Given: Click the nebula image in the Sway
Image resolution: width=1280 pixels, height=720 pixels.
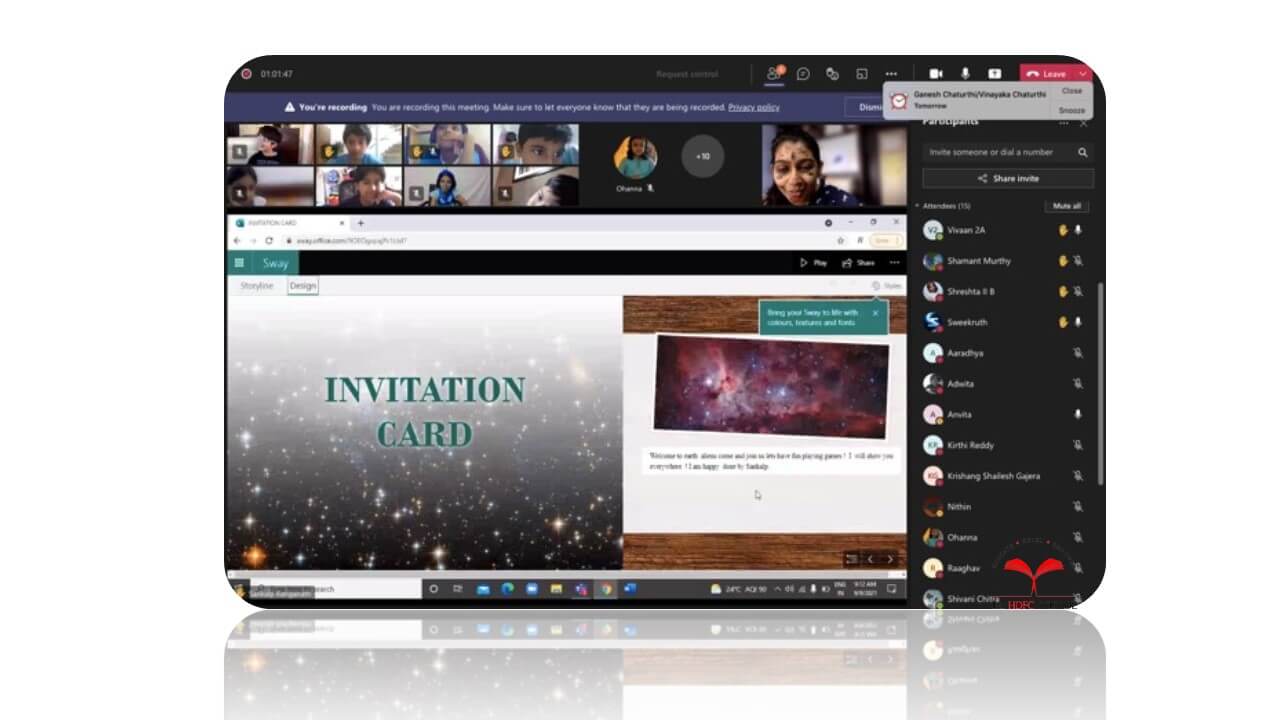Looking at the screenshot, I should [770, 386].
